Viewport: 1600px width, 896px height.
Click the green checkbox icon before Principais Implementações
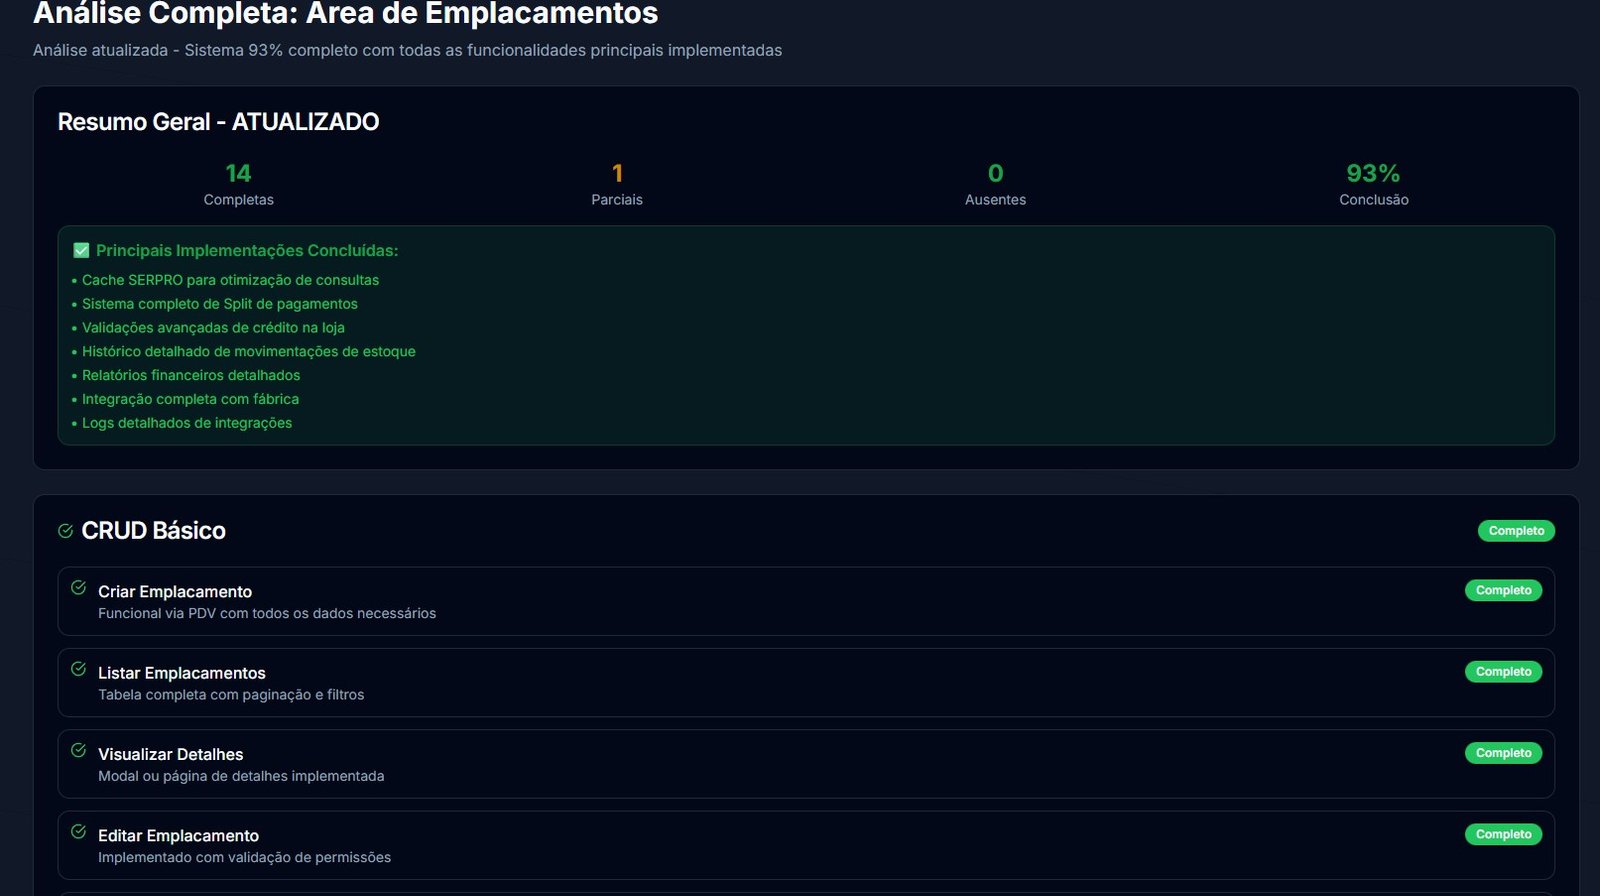81,250
